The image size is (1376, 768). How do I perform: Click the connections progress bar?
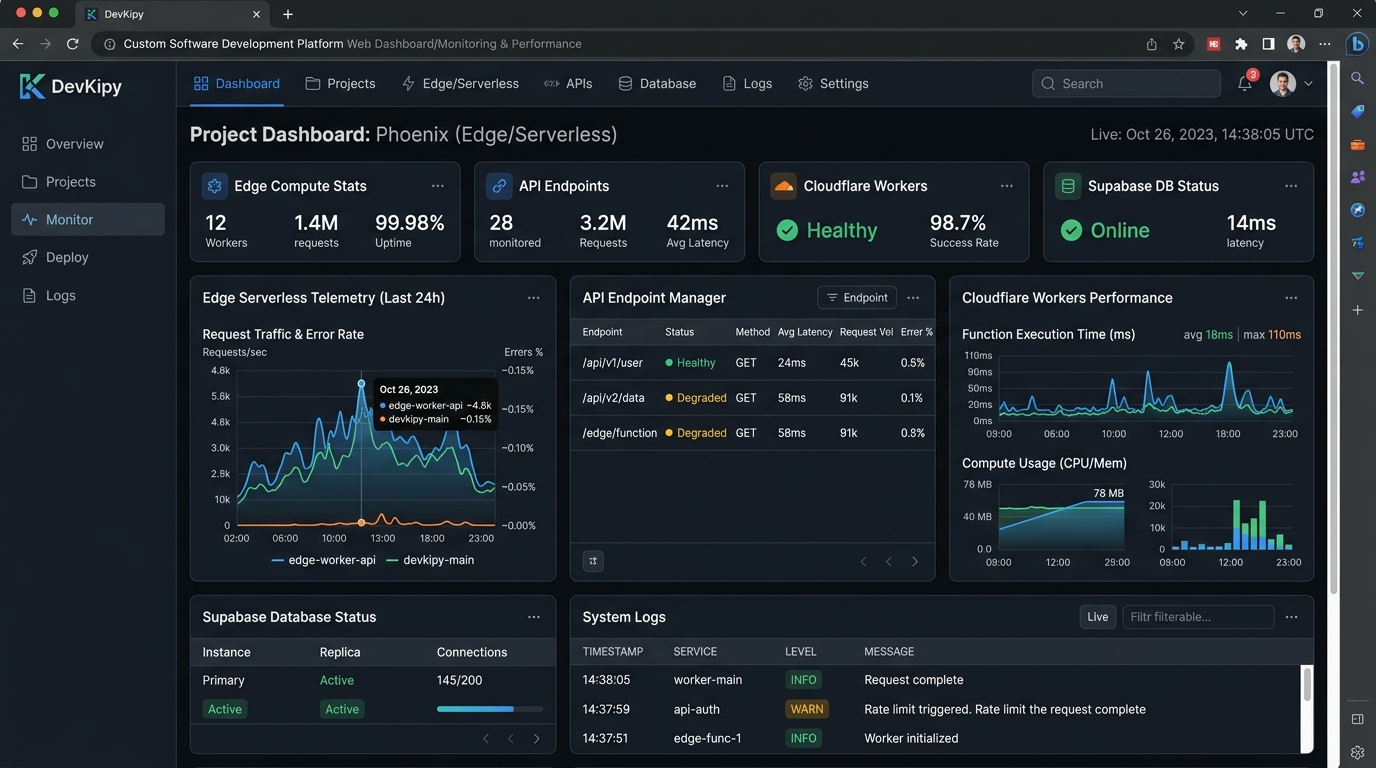tap(490, 709)
